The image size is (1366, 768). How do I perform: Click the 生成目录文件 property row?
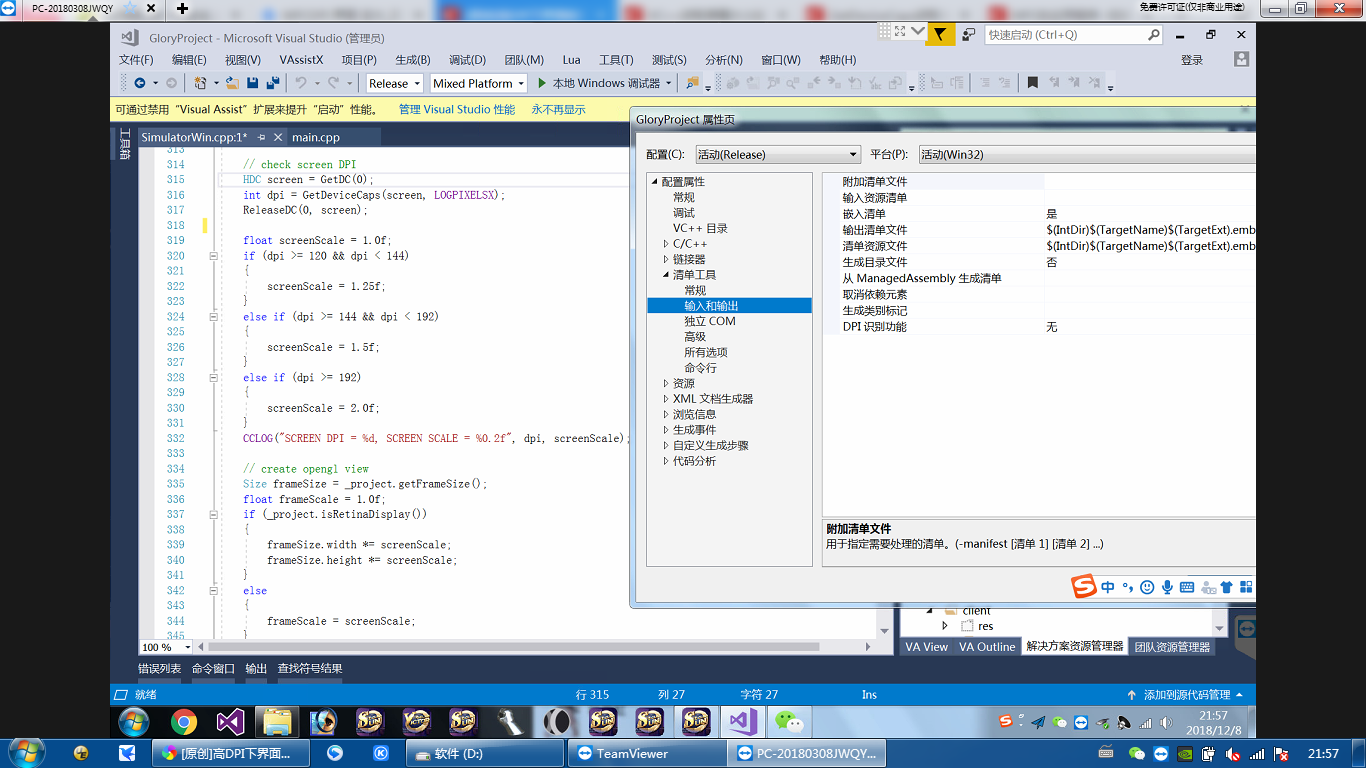coord(1039,262)
